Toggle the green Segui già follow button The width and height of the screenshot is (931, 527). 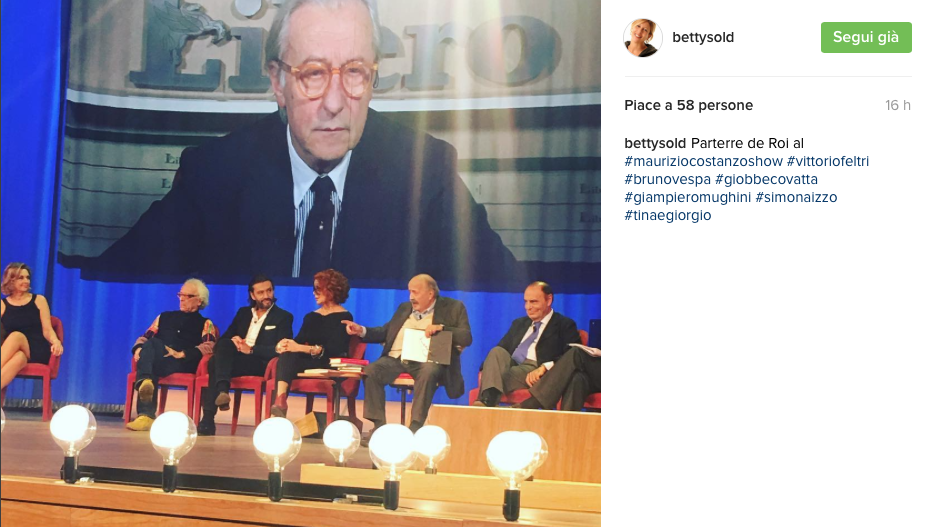[866, 37]
